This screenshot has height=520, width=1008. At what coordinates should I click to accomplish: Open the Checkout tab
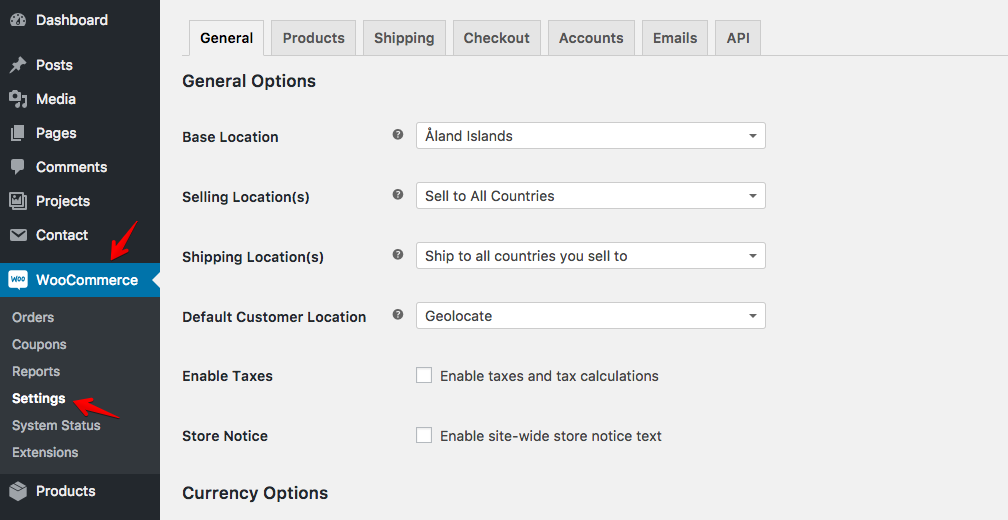click(497, 38)
